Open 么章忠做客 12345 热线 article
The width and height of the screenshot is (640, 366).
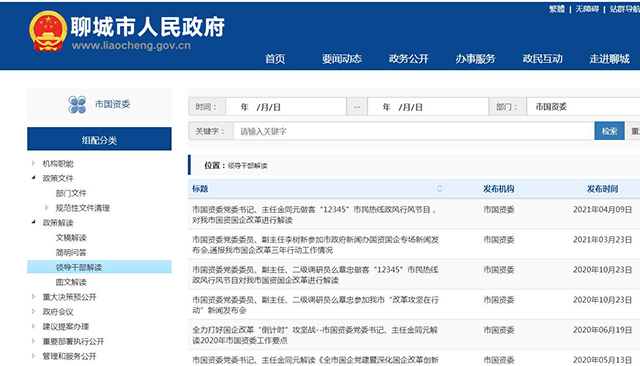coord(315,275)
